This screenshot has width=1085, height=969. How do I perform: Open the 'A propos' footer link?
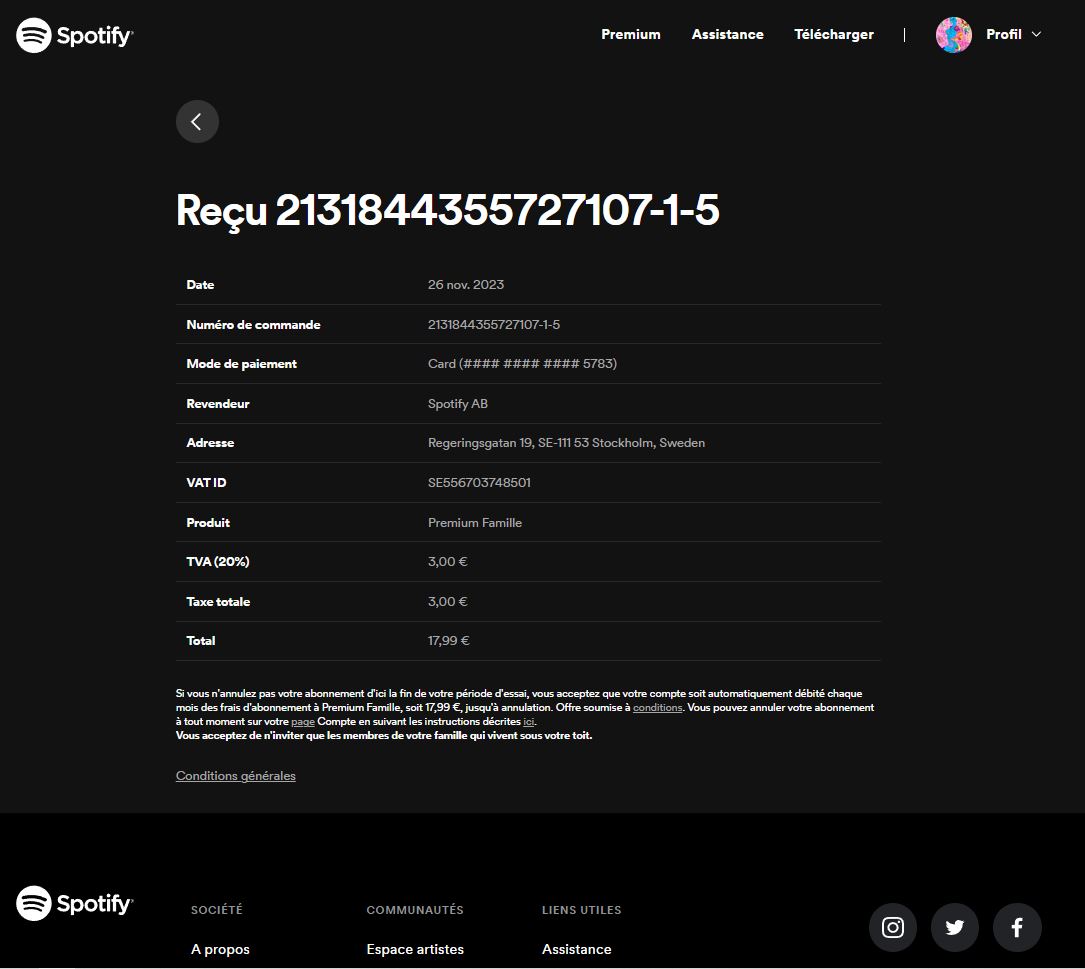(220, 950)
